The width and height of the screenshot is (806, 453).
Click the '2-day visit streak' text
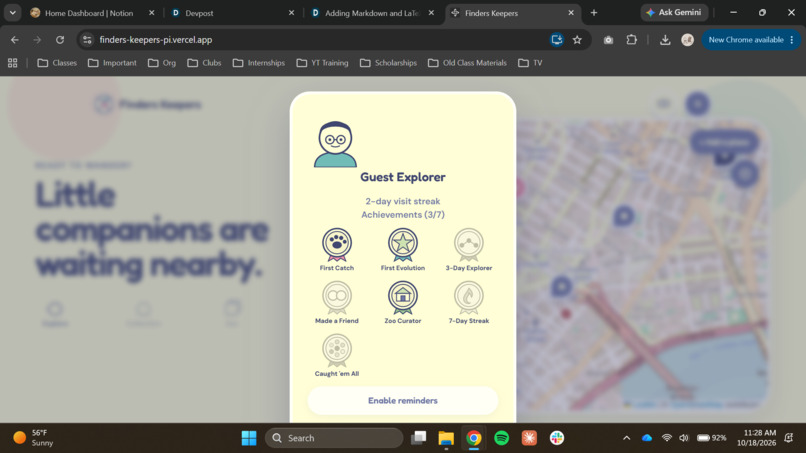coord(402,201)
